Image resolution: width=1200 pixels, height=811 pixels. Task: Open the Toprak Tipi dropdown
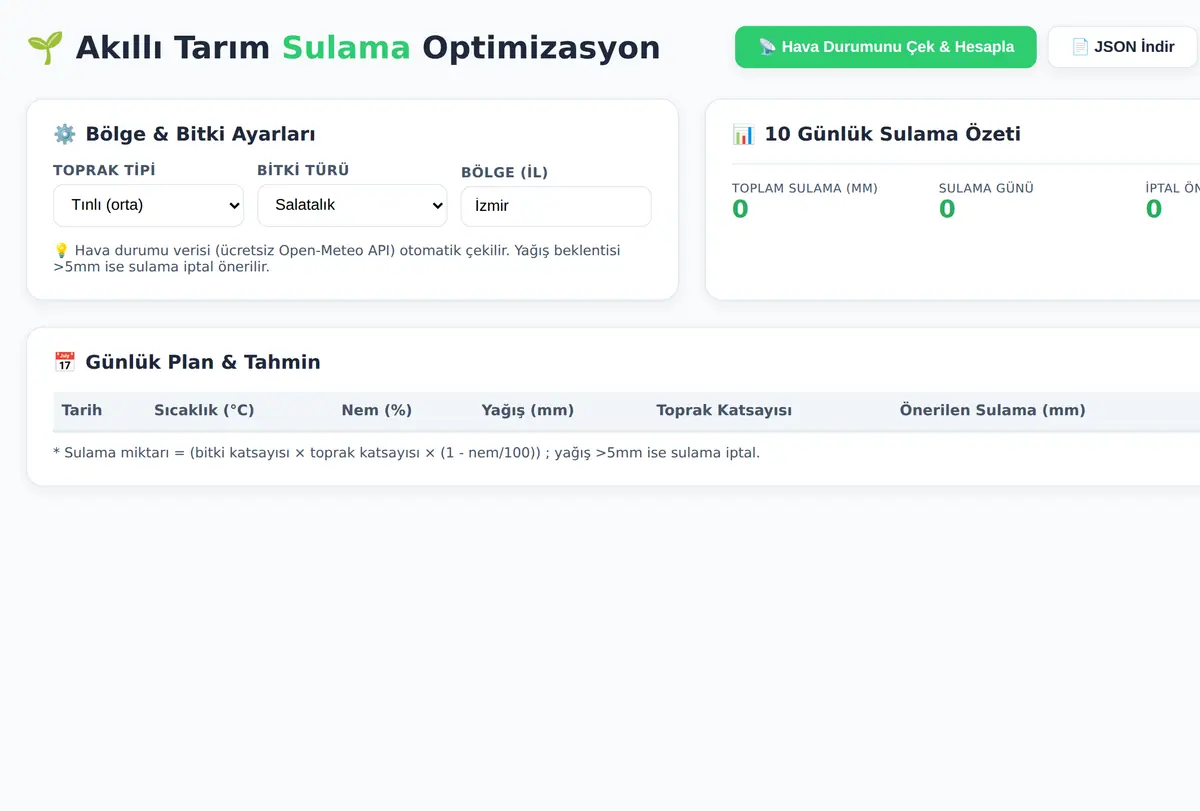pos(148,205)
